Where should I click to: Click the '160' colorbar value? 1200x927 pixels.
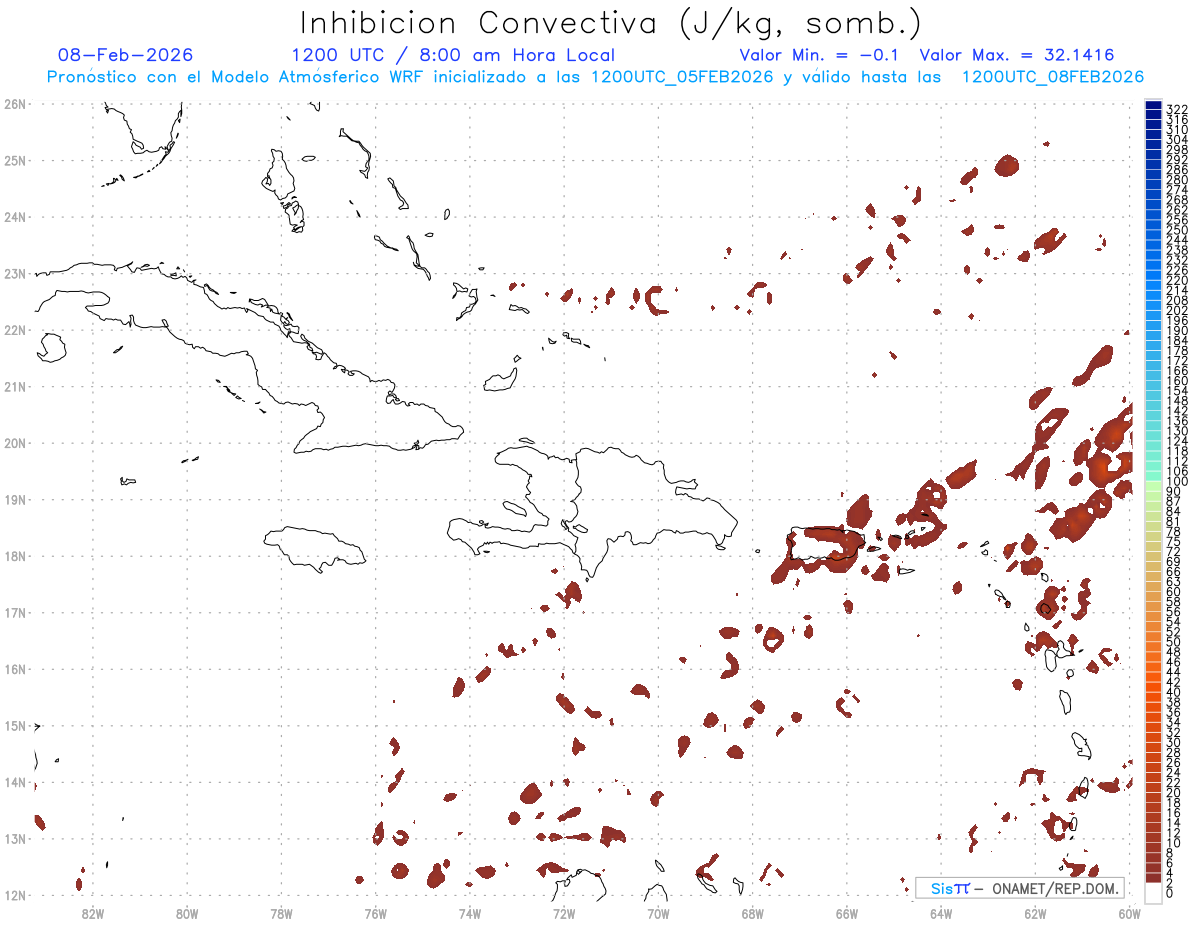[x=1177, y=381]
